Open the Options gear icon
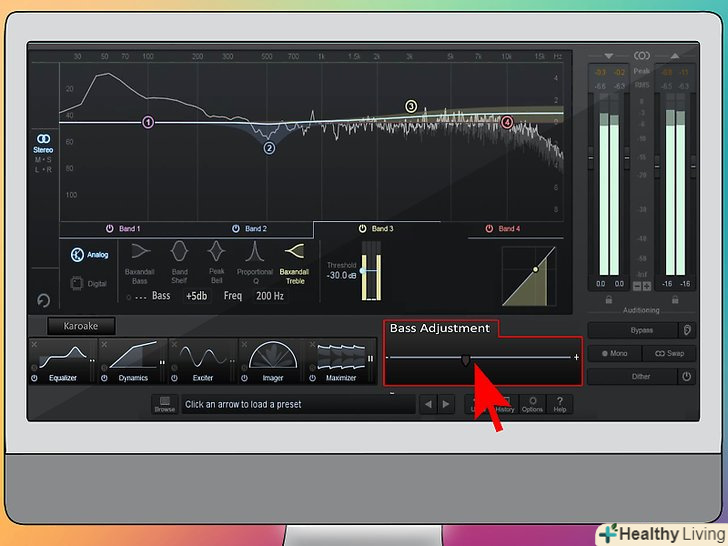The height and width of the screenshot is (546, 728). 532,404
